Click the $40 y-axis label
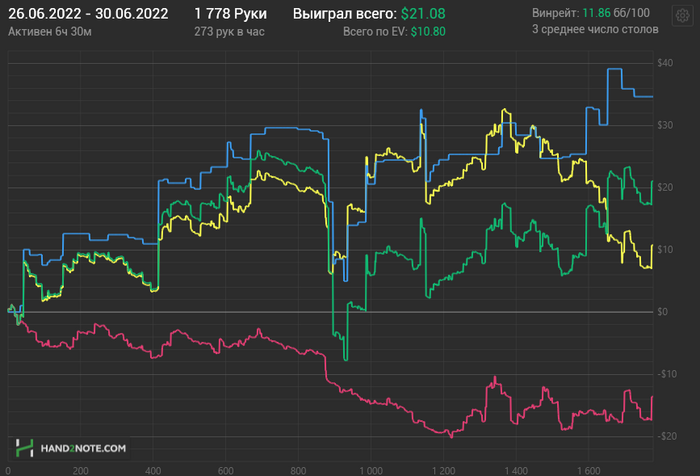Image resolution: width=700 pixels, height=476 pixels. [x=665, y=63]
